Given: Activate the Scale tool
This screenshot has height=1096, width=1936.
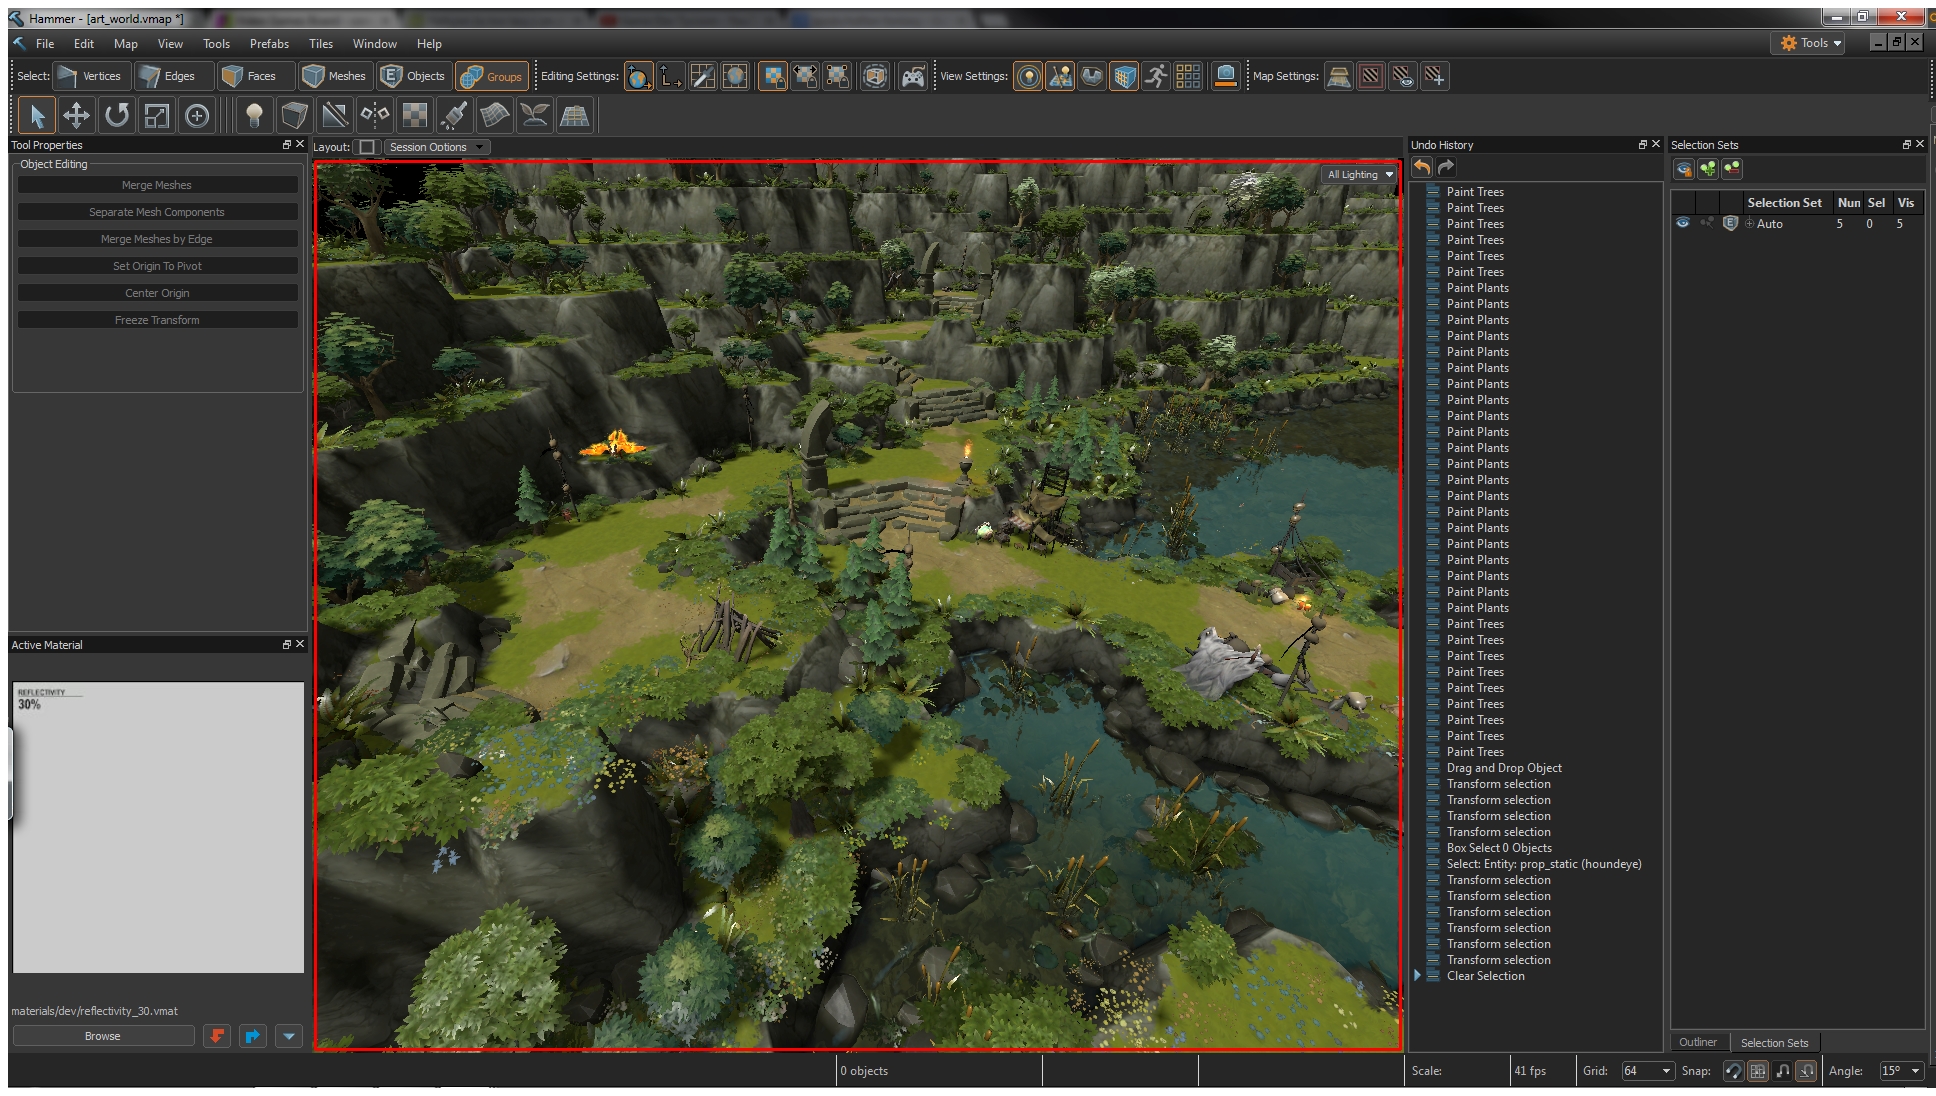Looking at the screenshot, I should (157, 116).
